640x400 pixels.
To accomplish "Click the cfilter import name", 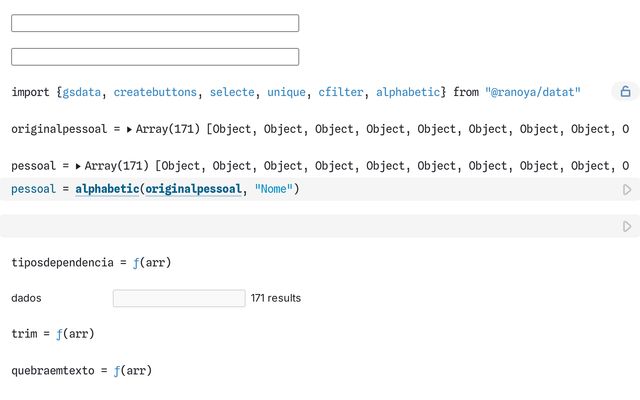I will point(341,92).
